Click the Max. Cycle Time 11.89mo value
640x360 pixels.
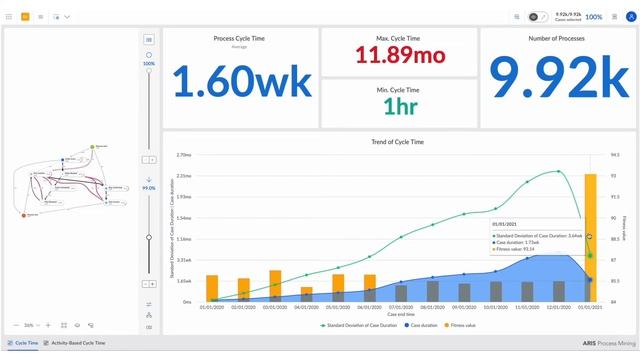point(400,55)
